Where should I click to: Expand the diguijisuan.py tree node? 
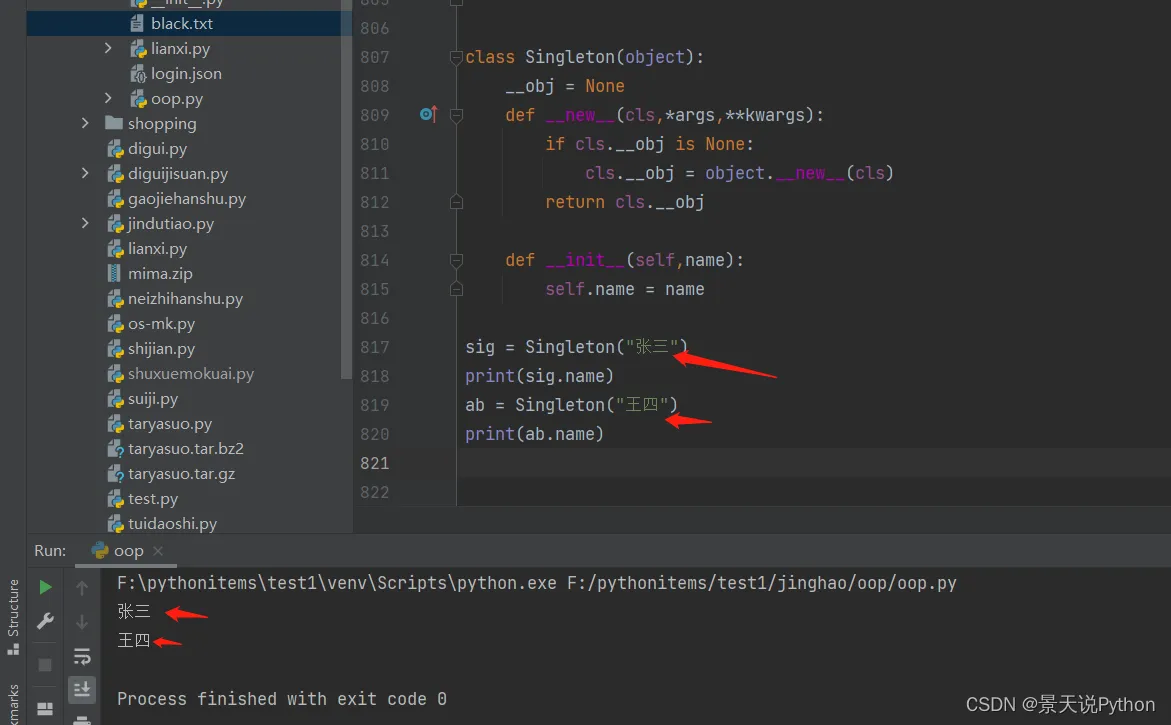coord(86,174)
